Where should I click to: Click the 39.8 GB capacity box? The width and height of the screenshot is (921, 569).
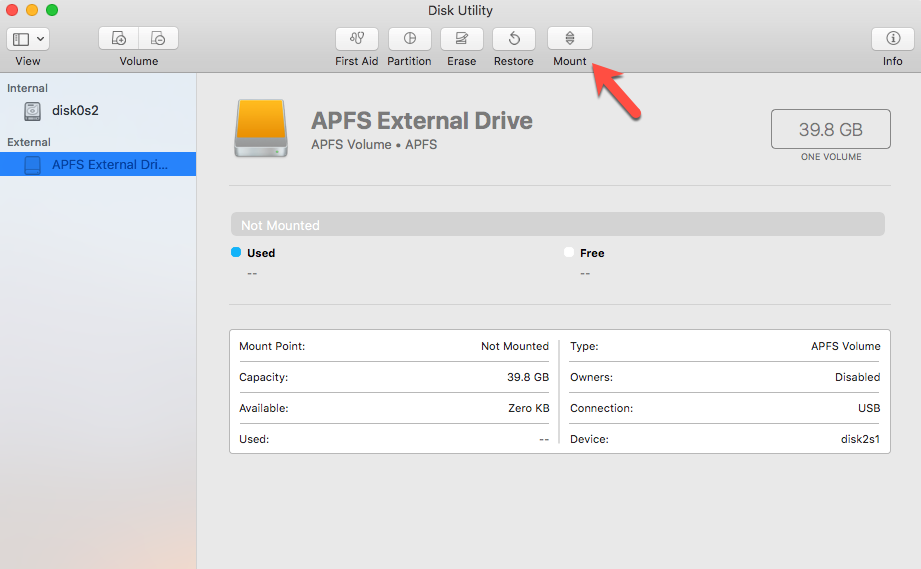click(831, 129)
